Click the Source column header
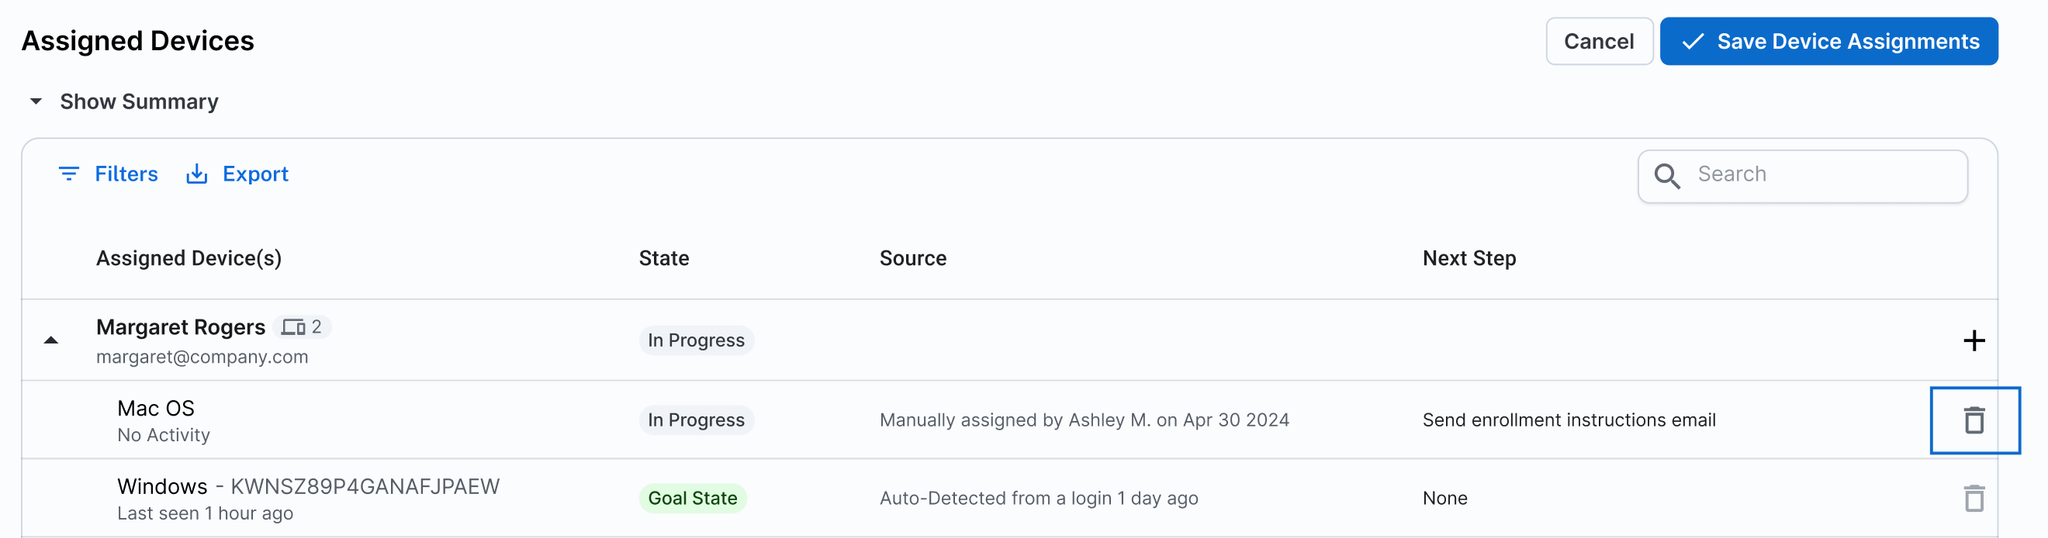The image size is (2048, 538). pyautogui.click(x=913, y=258)
